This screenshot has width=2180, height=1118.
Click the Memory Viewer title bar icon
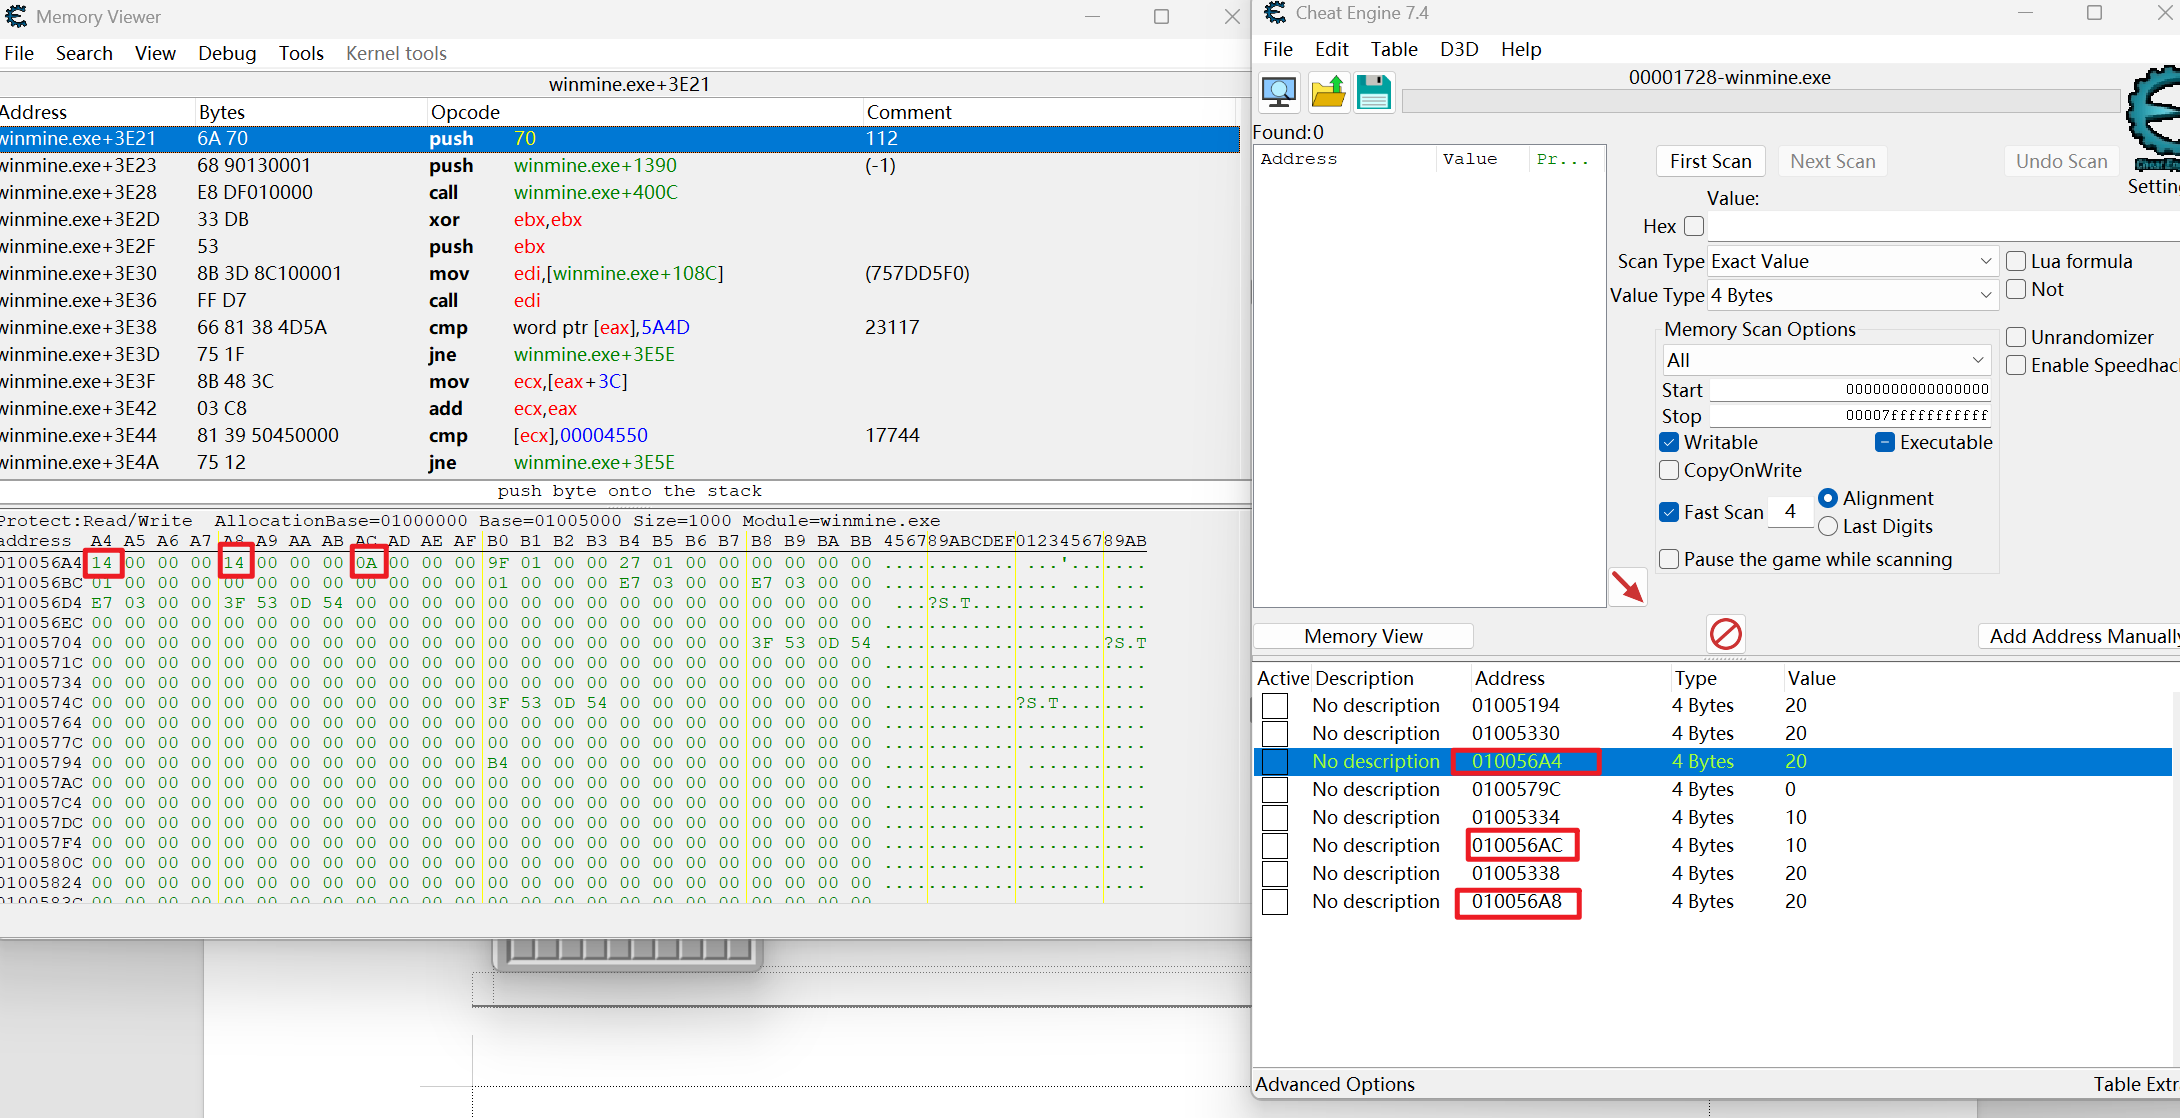(x=16, y=17)
